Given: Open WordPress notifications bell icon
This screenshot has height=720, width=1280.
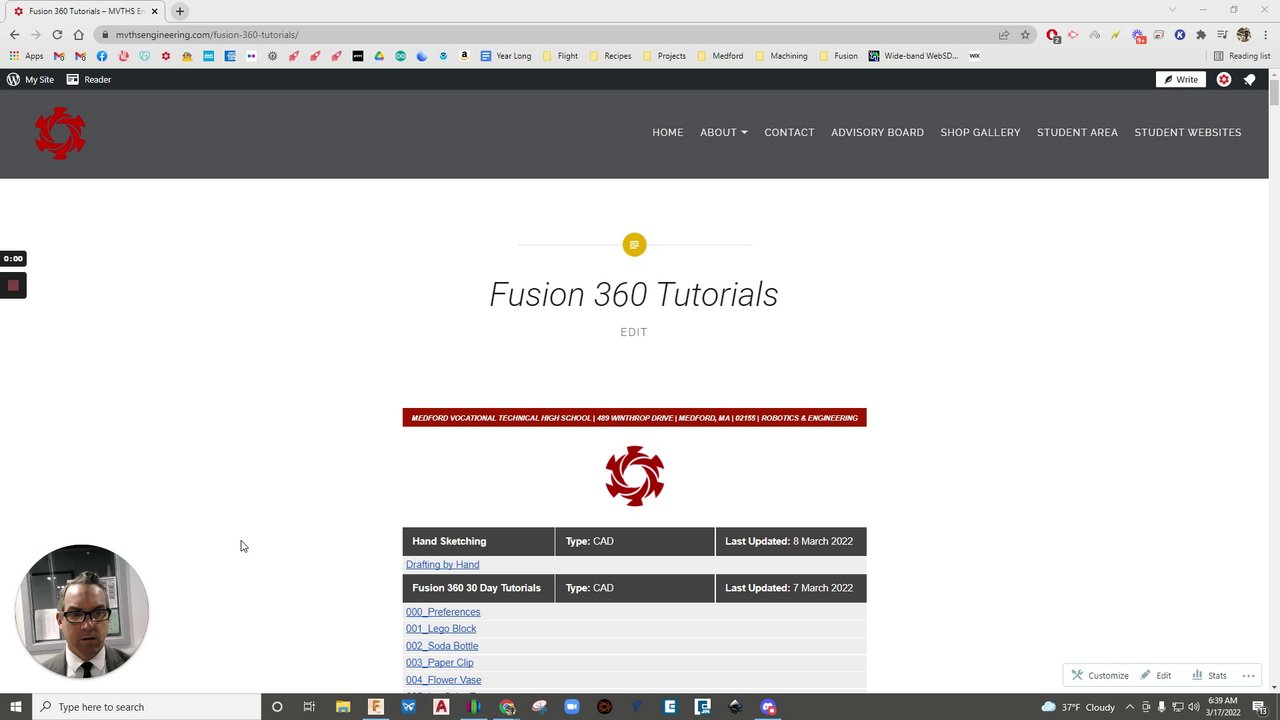Looking at the screenshot, I should (1250, 79).
